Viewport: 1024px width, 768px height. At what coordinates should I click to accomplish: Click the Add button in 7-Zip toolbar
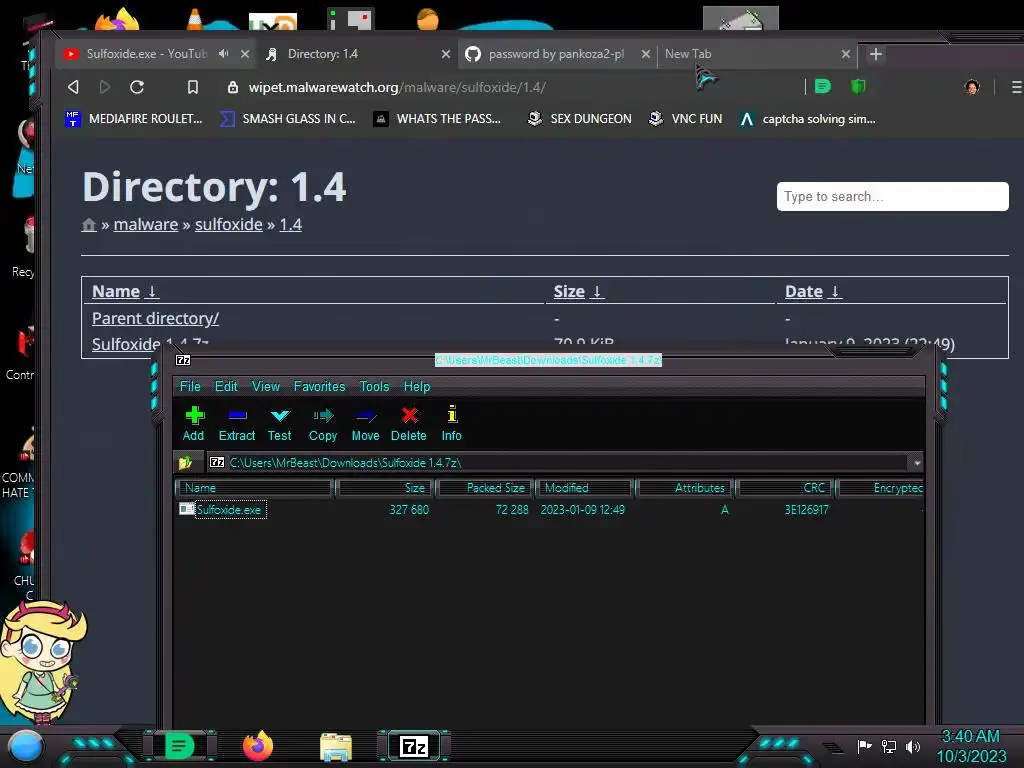pyautogui.click(x=193, y=423)
